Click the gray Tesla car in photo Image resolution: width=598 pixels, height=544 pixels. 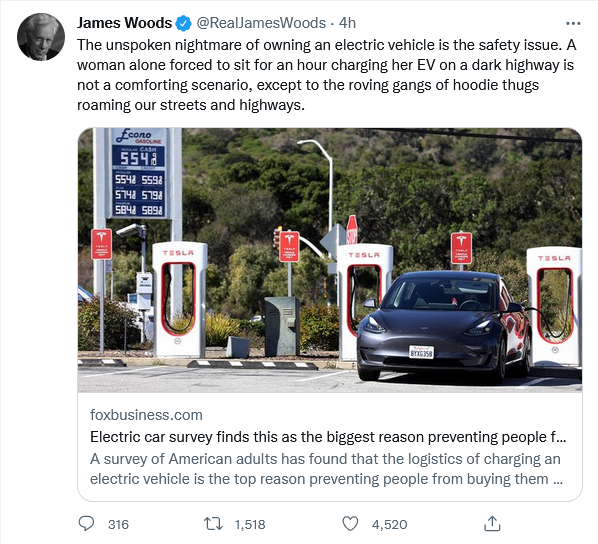pyautogui.click(x=444, y=325)
